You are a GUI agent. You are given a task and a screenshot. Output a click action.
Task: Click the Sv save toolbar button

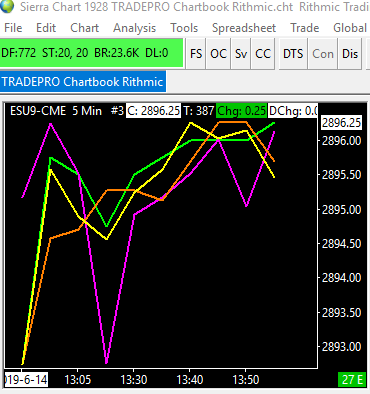(x=241, y=54)
